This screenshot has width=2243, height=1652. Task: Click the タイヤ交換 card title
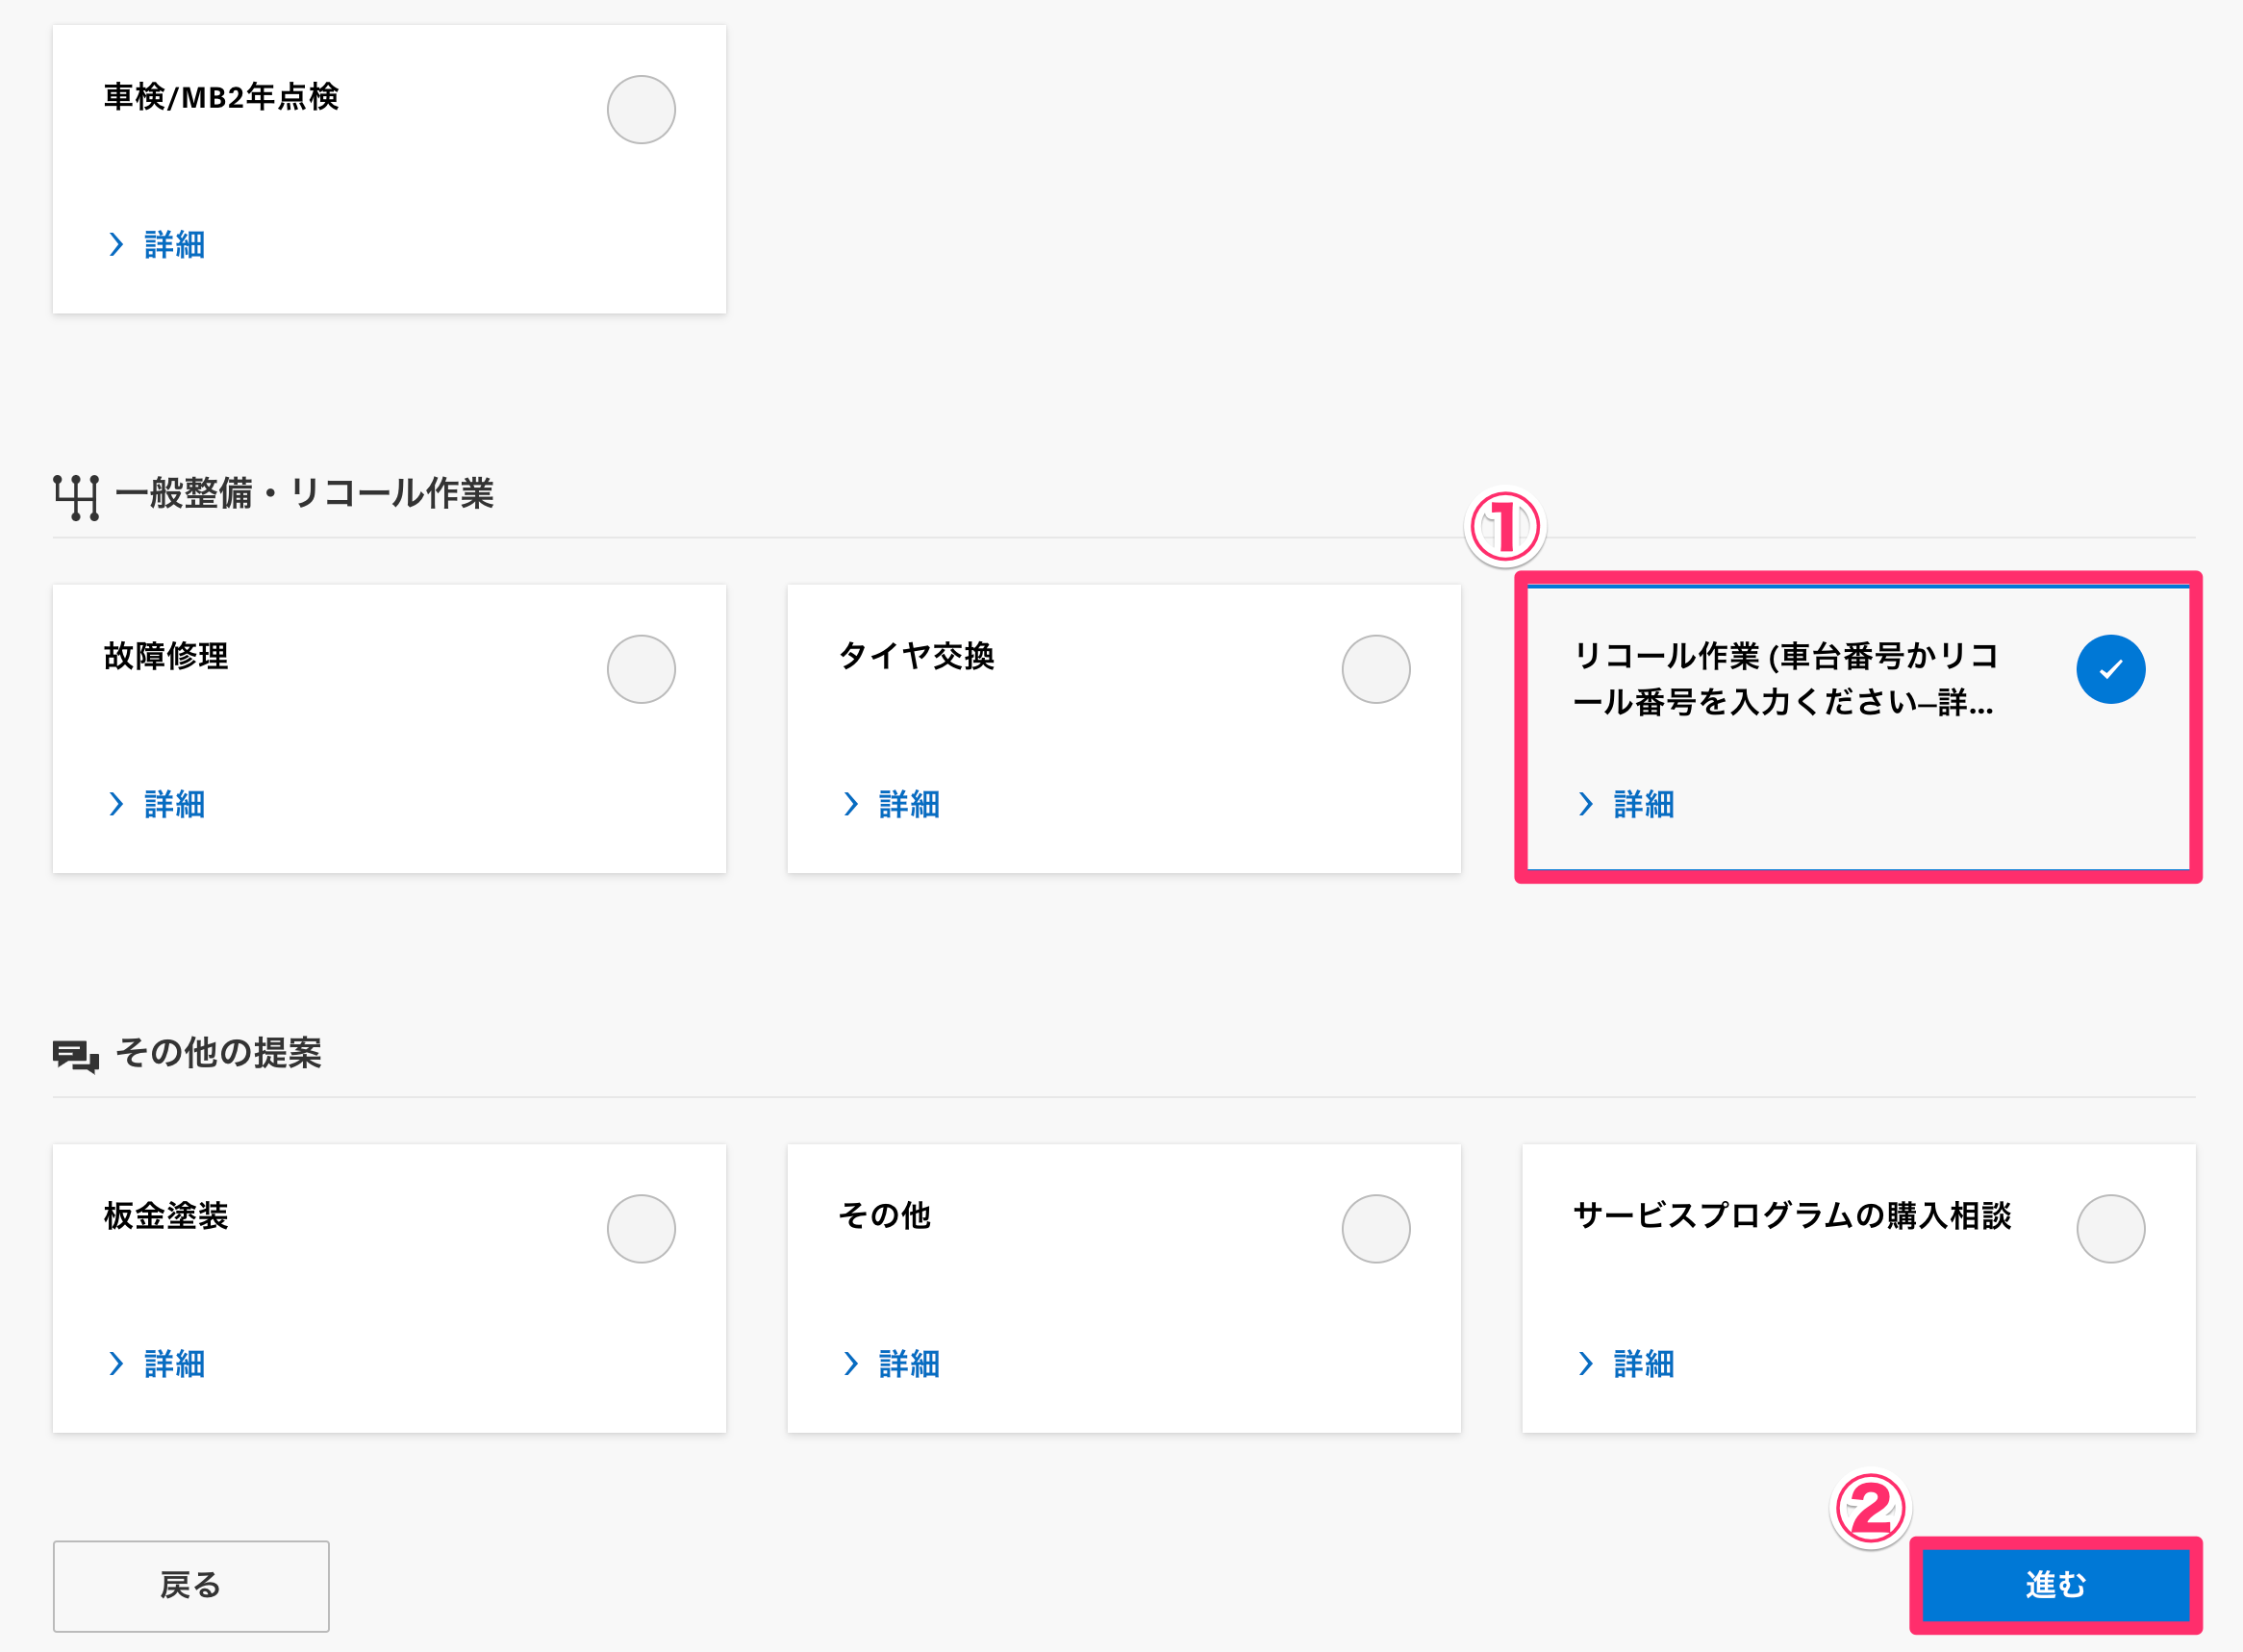coord(916,656)
